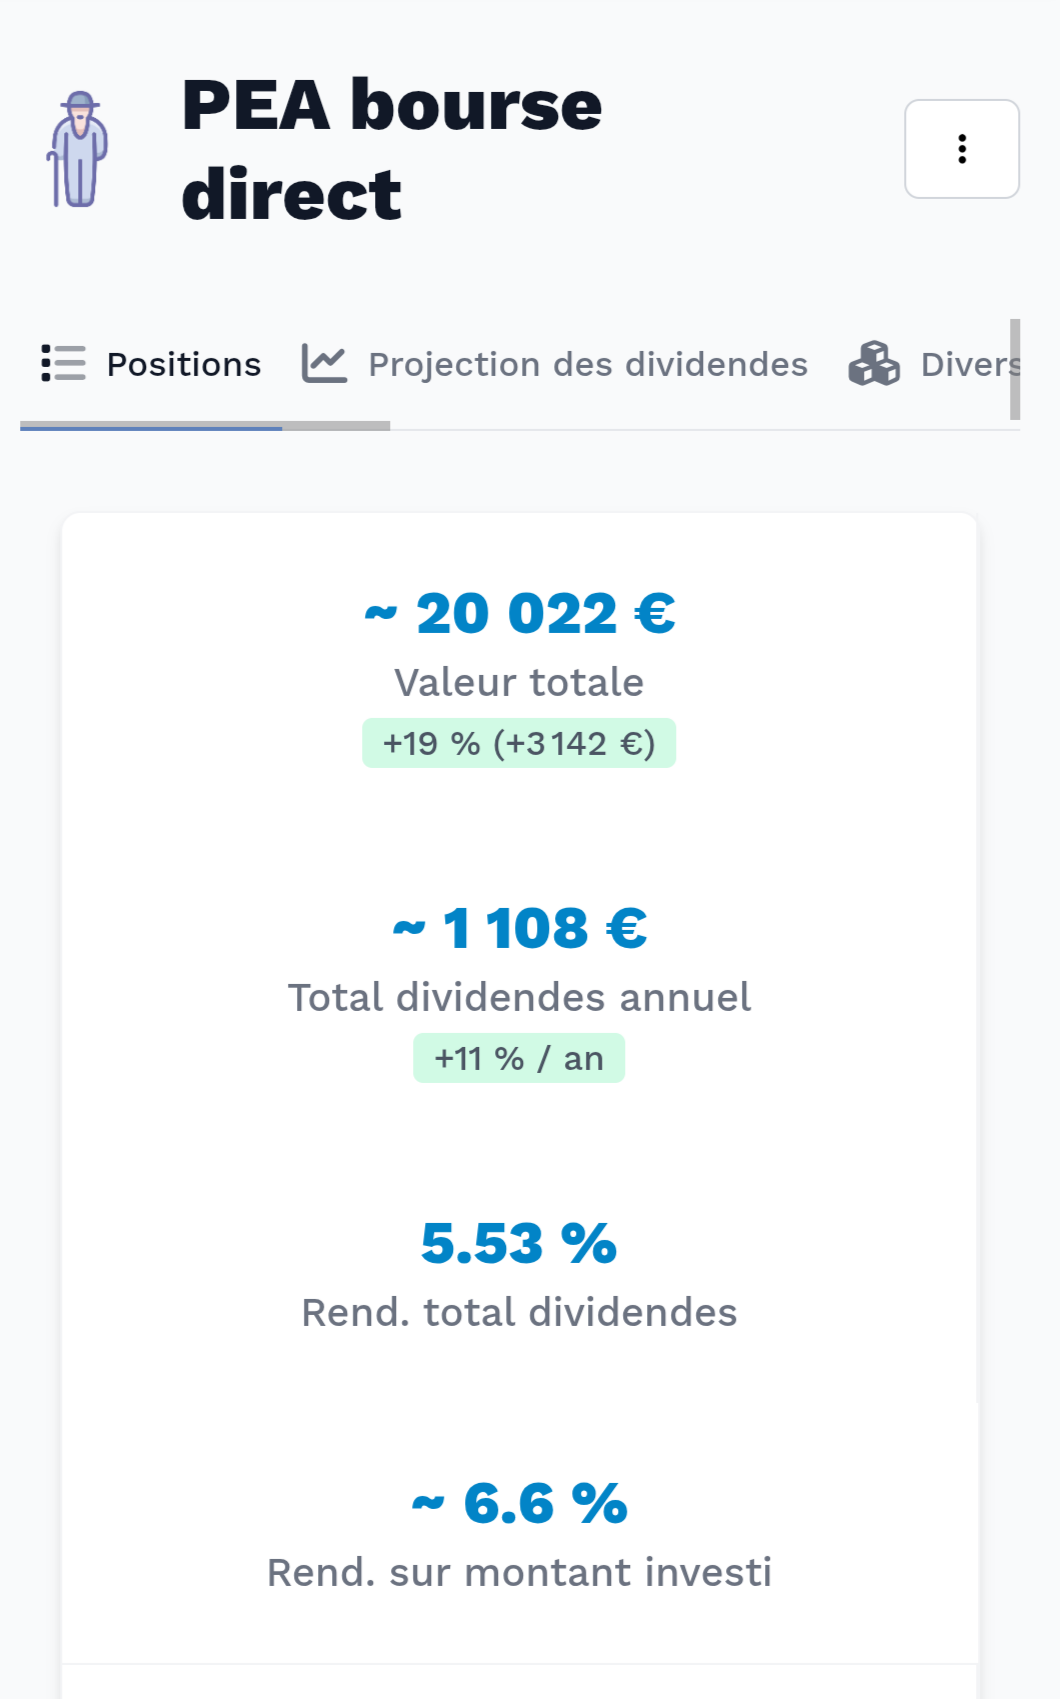Click the +19 % (+3 142 €) gain badge

pyautogui.click(x=519, y=743)
